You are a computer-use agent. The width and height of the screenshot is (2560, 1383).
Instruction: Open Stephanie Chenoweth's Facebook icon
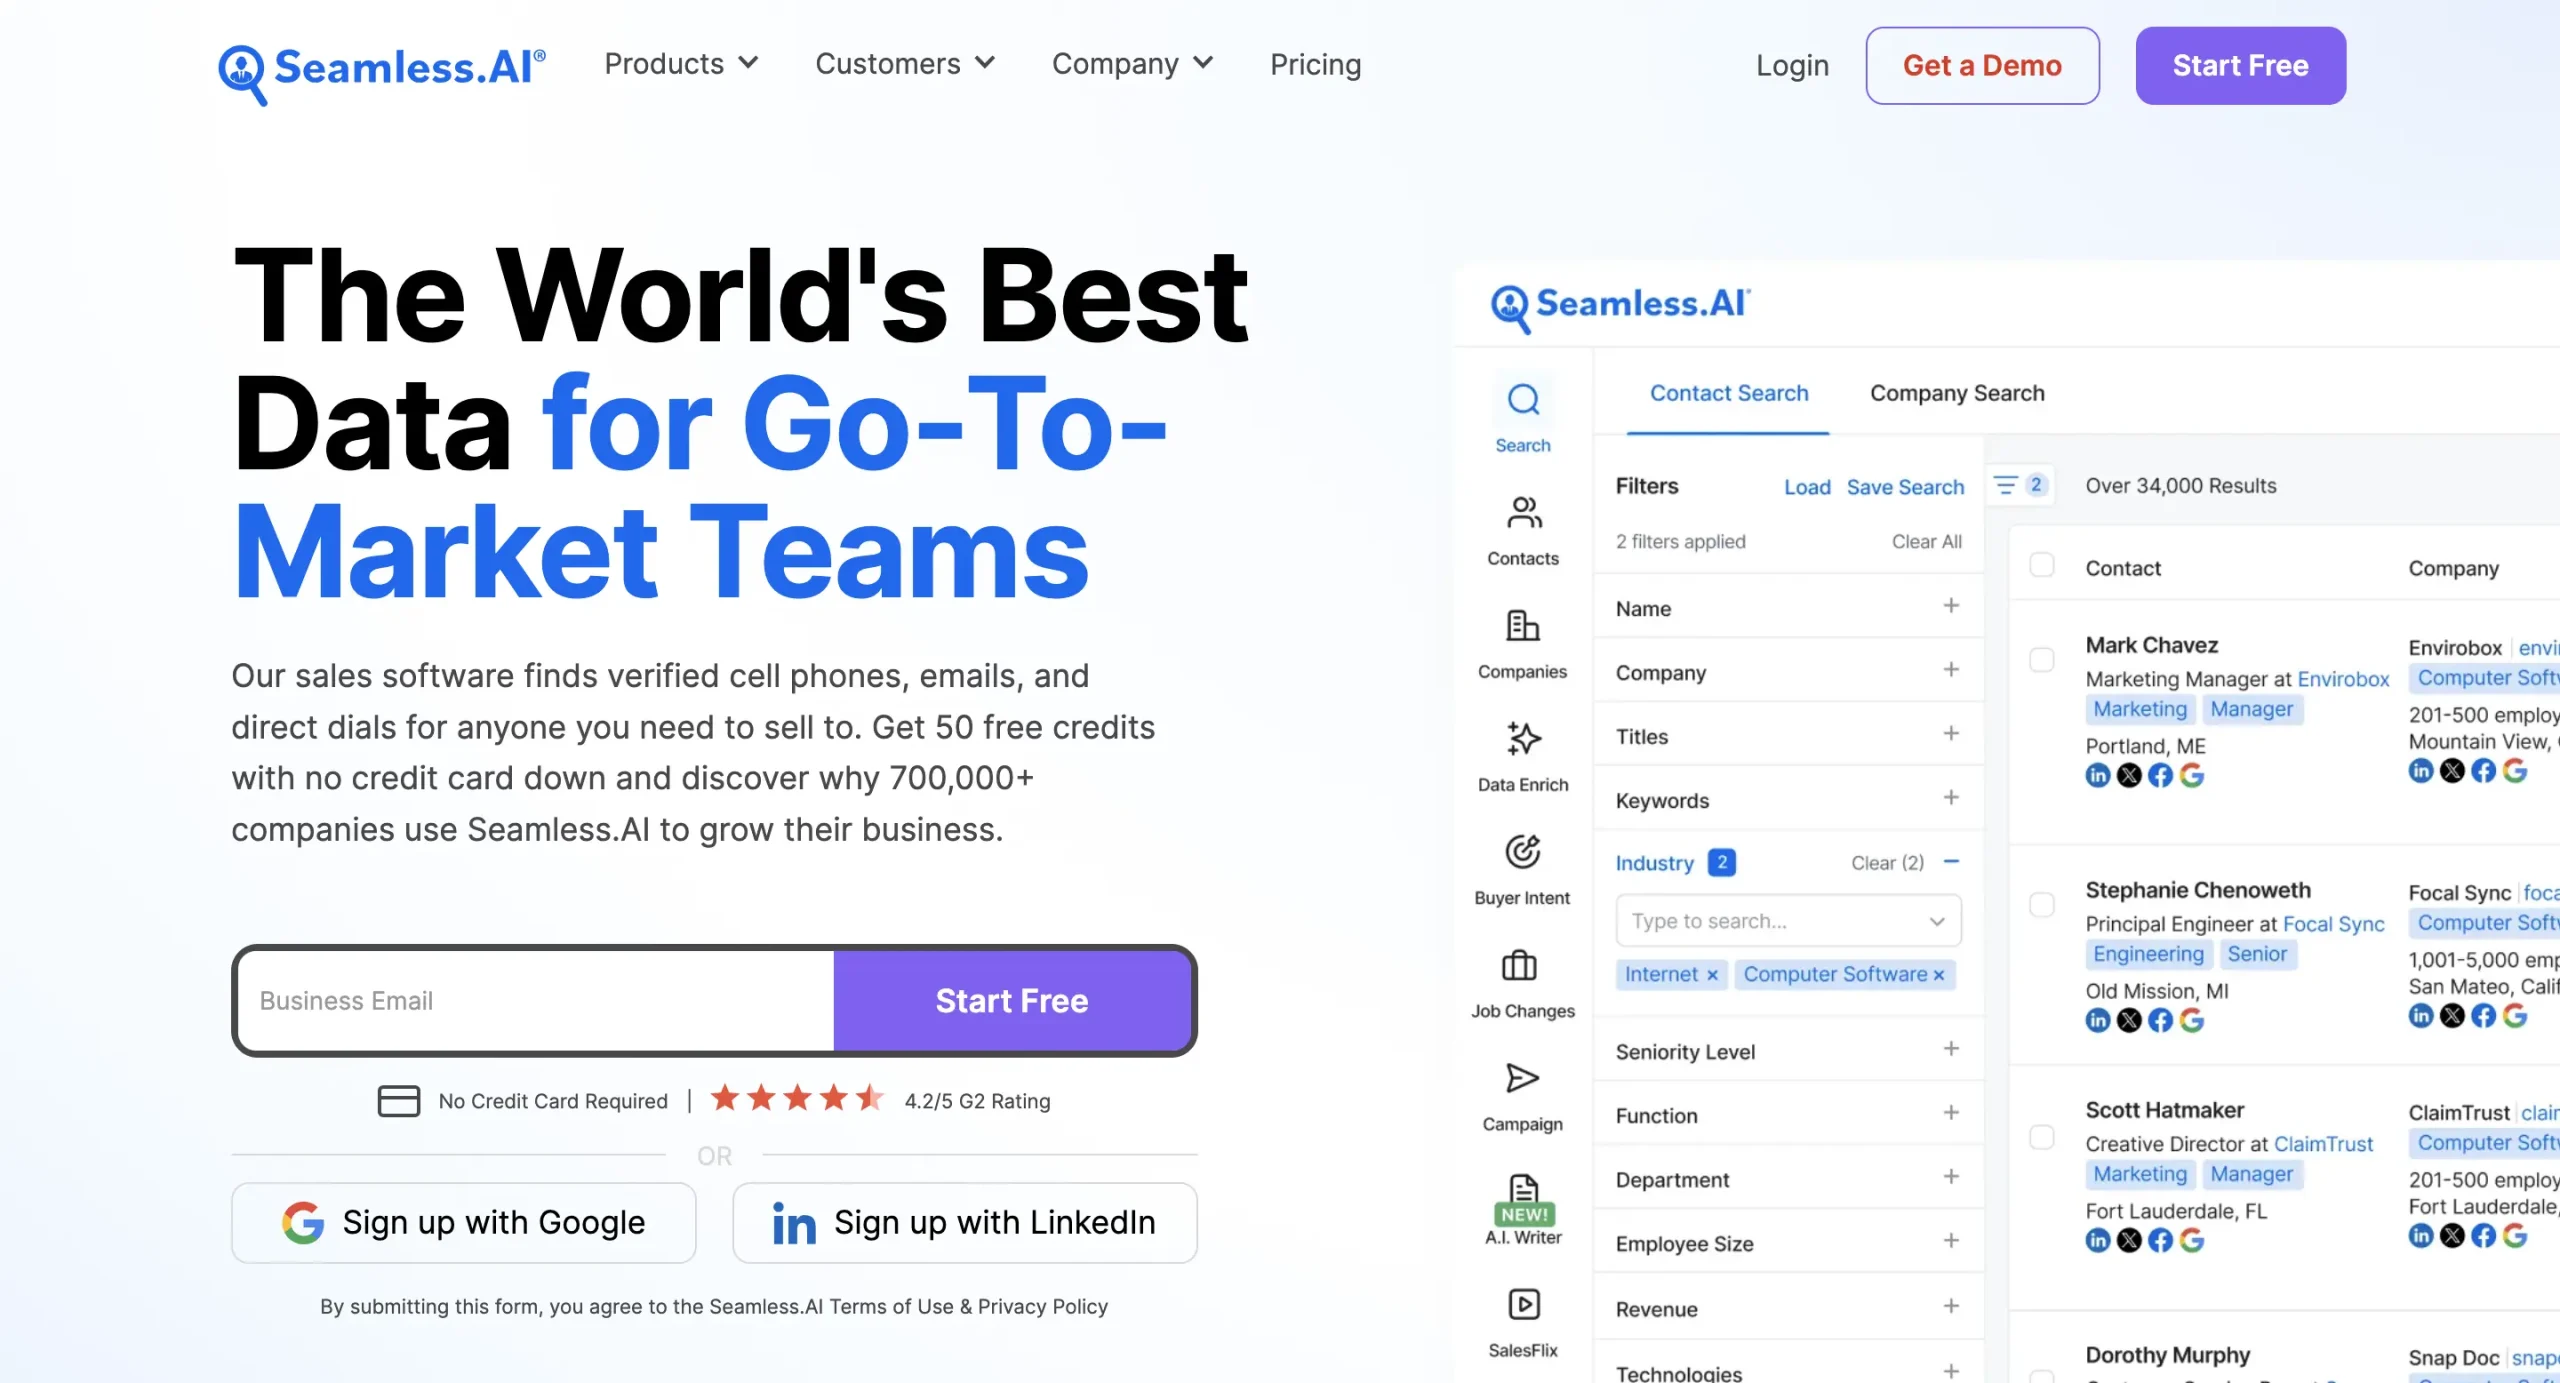pos(2160,1020)
